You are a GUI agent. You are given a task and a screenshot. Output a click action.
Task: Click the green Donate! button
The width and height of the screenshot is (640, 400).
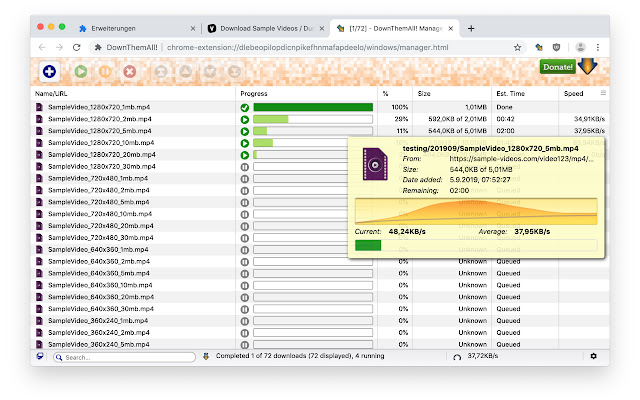[x=556, y=67]
